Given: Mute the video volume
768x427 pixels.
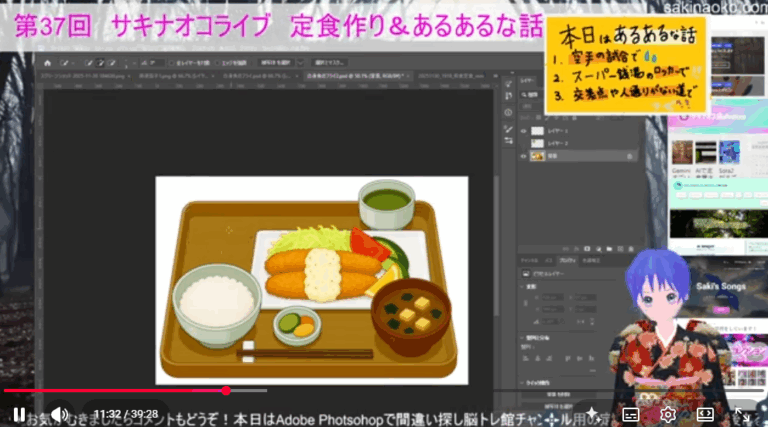Looking at the screenshot, I should click(x=59, y=414).
